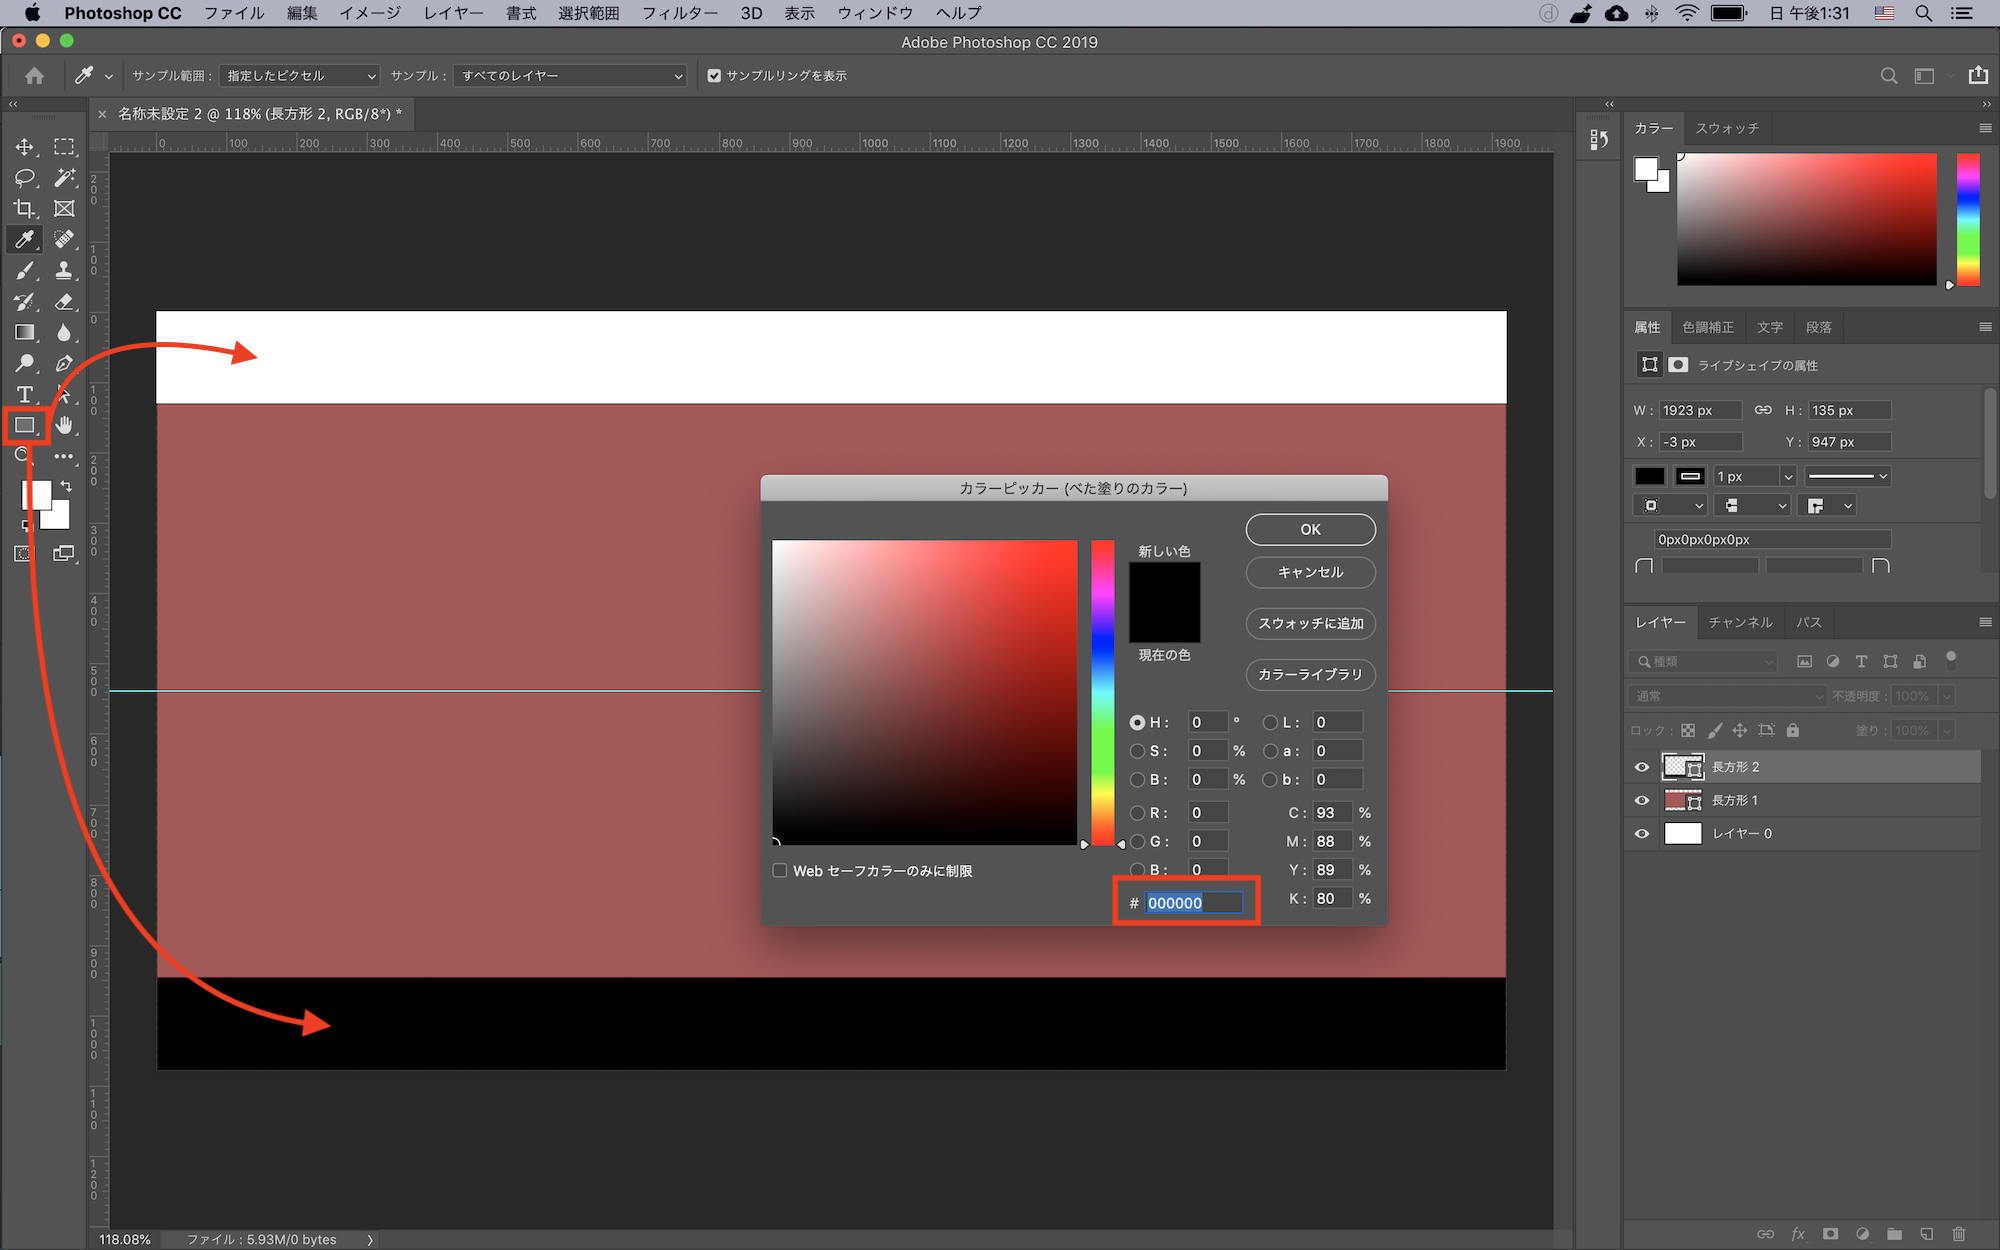Hide the 長方形 1 layer
The height and width of the screenshot is (1250, 2000).
(1641, 800)
